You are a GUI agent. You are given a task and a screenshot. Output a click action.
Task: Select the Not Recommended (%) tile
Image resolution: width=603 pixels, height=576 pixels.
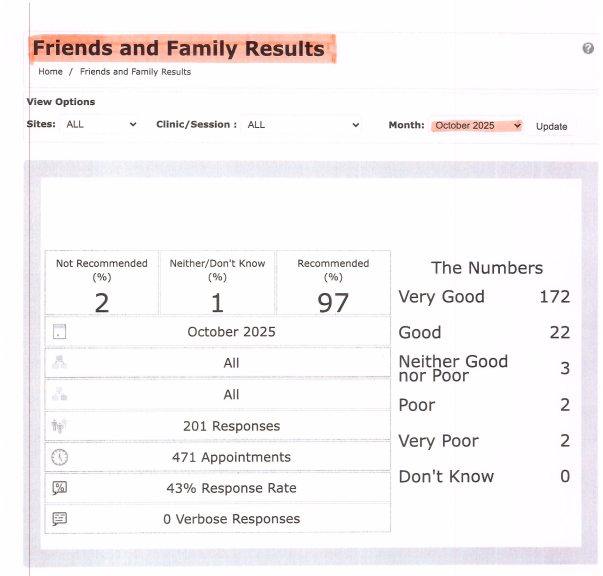(x=101, y=283)
